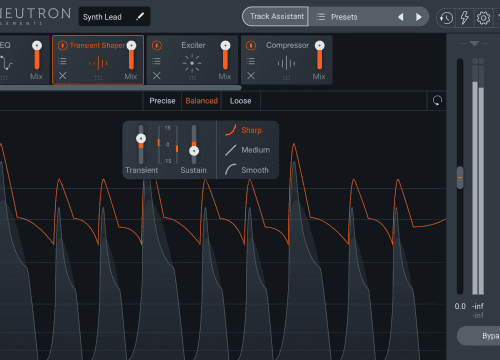Click the pencil icon beside Synth Lead
The width and height of the screenshot is (500, 360).
point(140,16)
